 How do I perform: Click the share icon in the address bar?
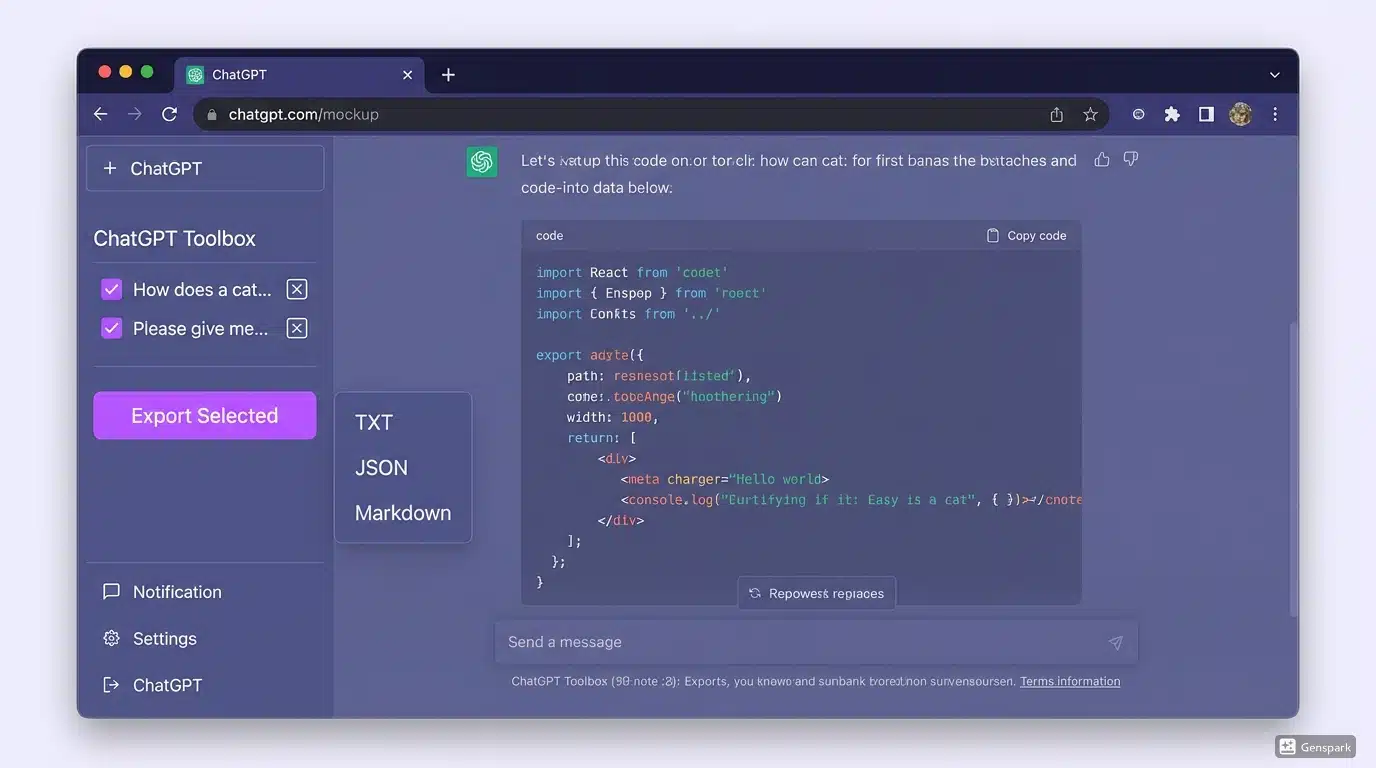pyautogui.click(x=1056, y=114)
